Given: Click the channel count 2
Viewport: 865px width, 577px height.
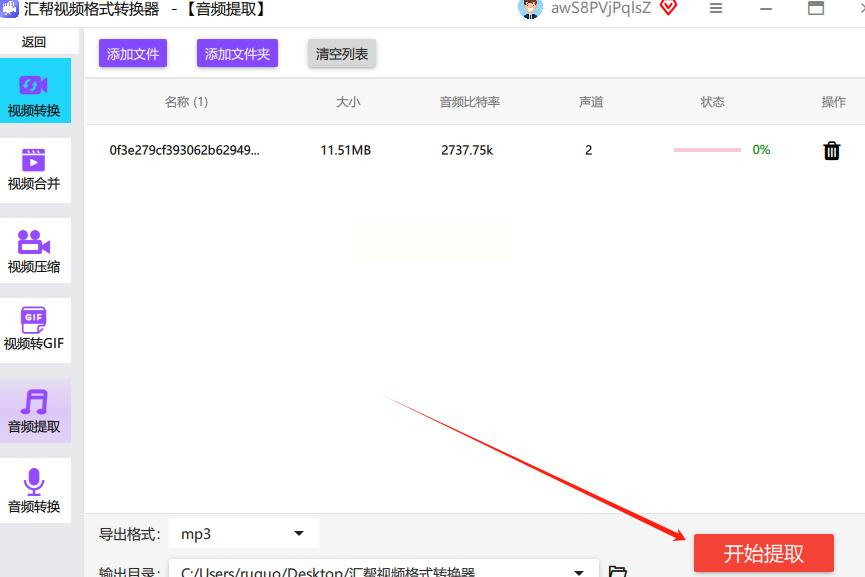Looking at the screenshot, I should [x=589, y=150].
